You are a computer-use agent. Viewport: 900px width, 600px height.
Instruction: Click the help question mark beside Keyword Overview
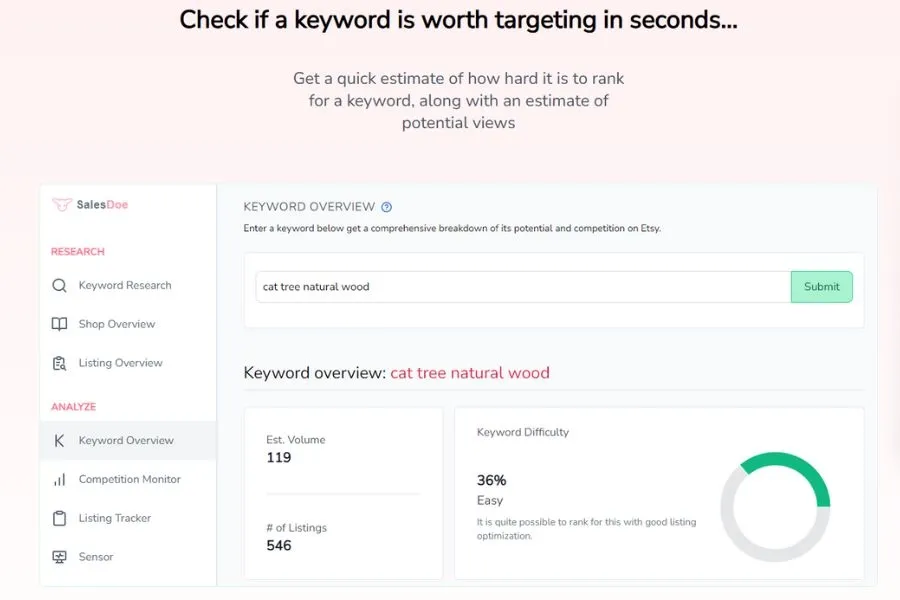[x=387, y=207]
